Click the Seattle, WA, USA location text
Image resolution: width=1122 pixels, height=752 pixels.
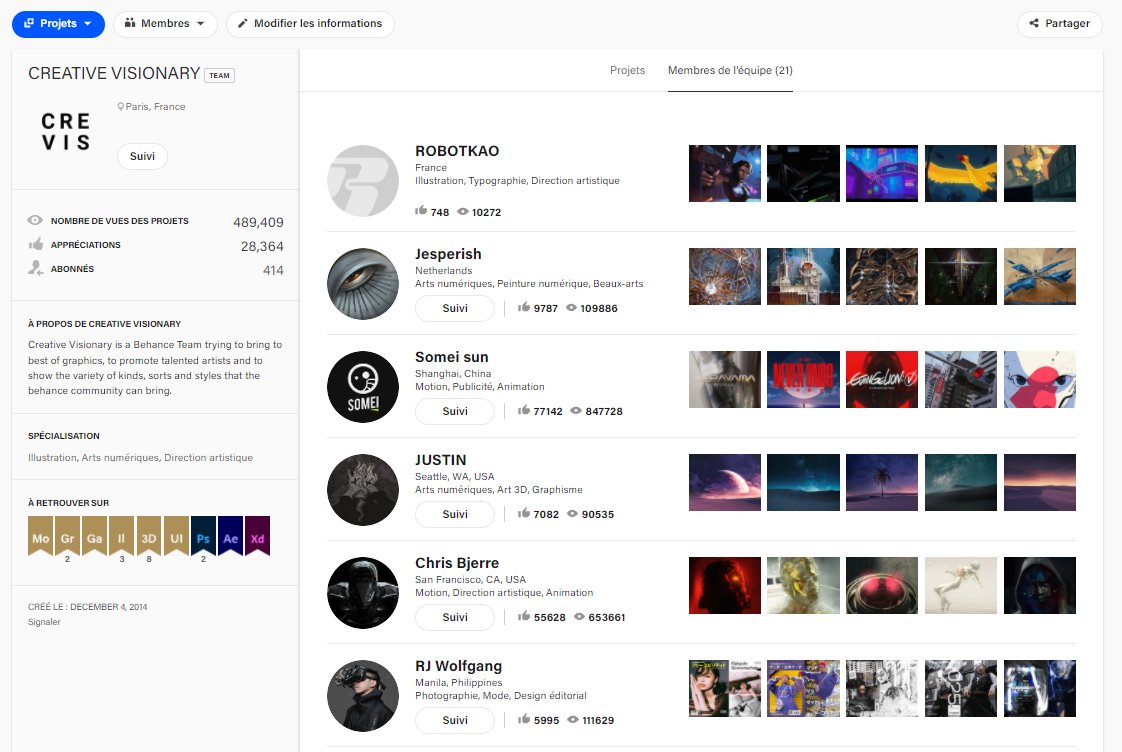coord(454,477)
